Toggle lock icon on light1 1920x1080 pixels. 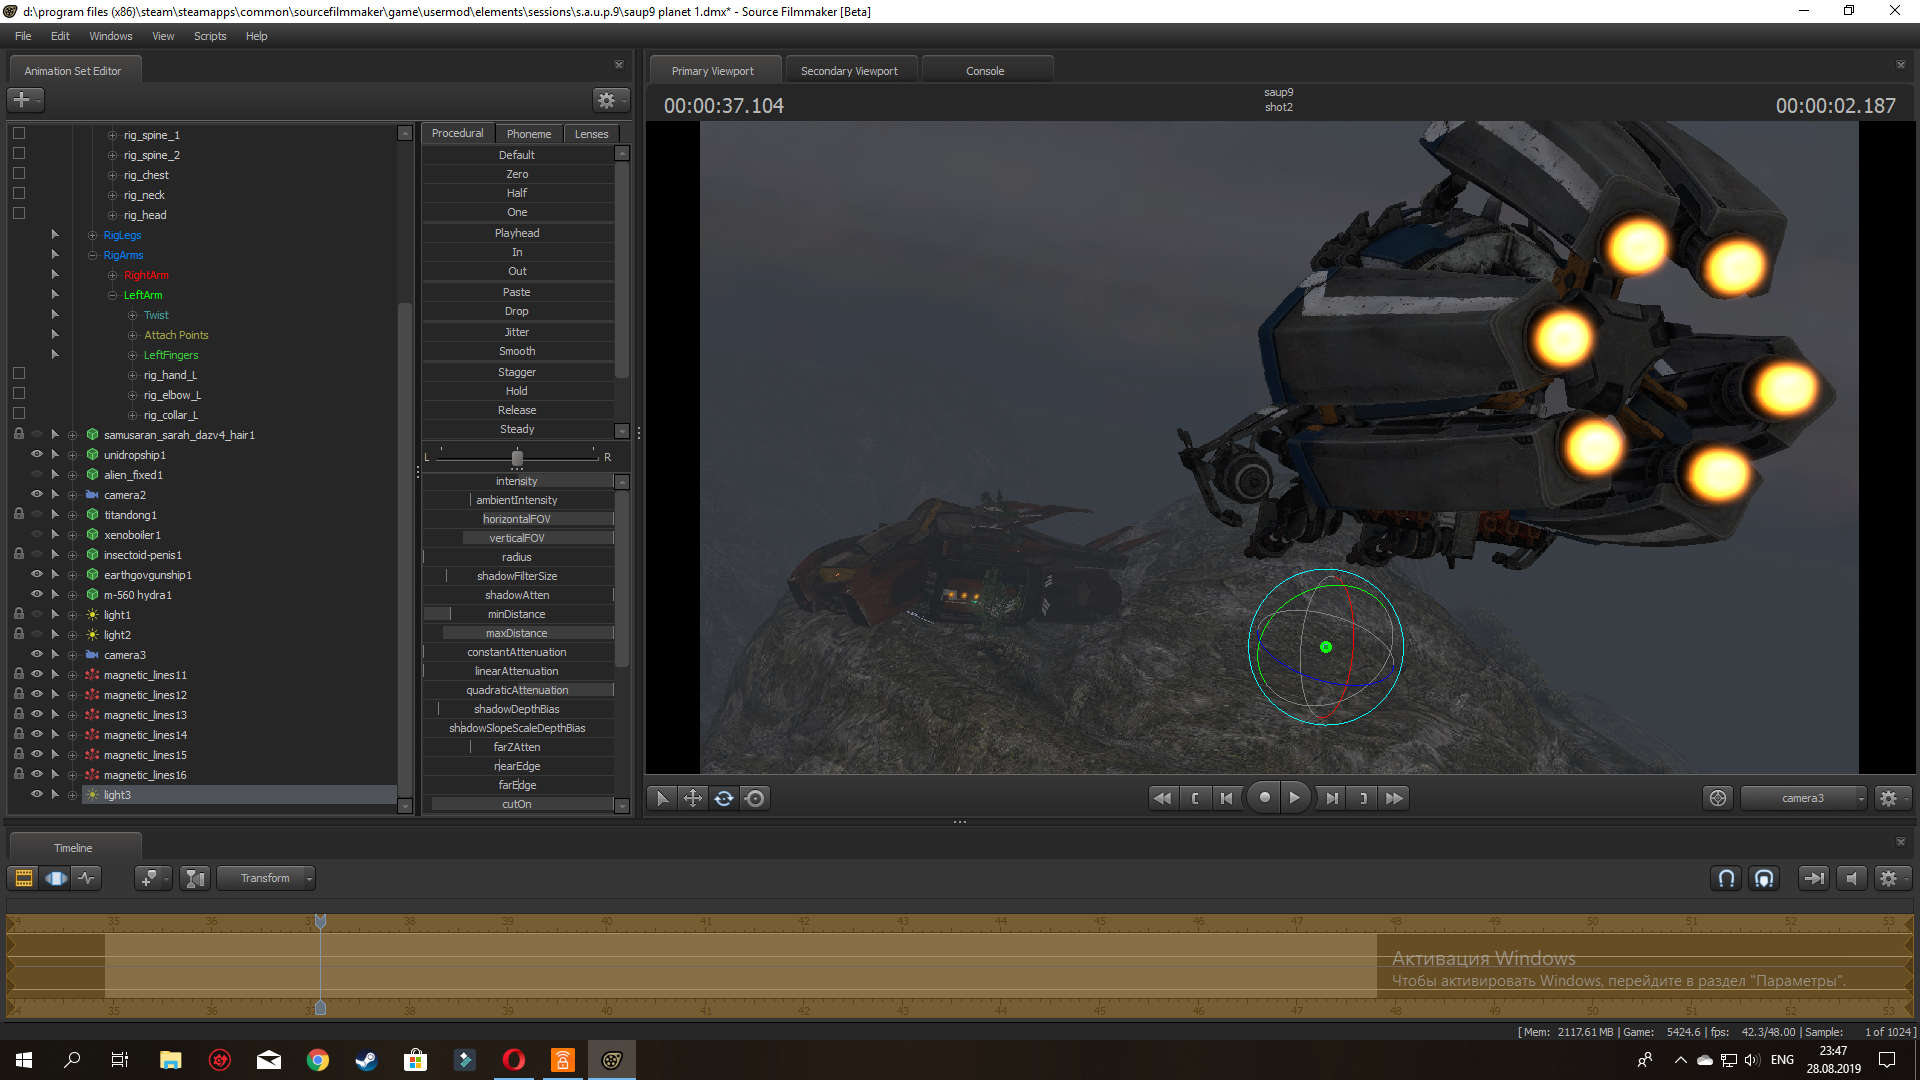(x=18, y=614)
